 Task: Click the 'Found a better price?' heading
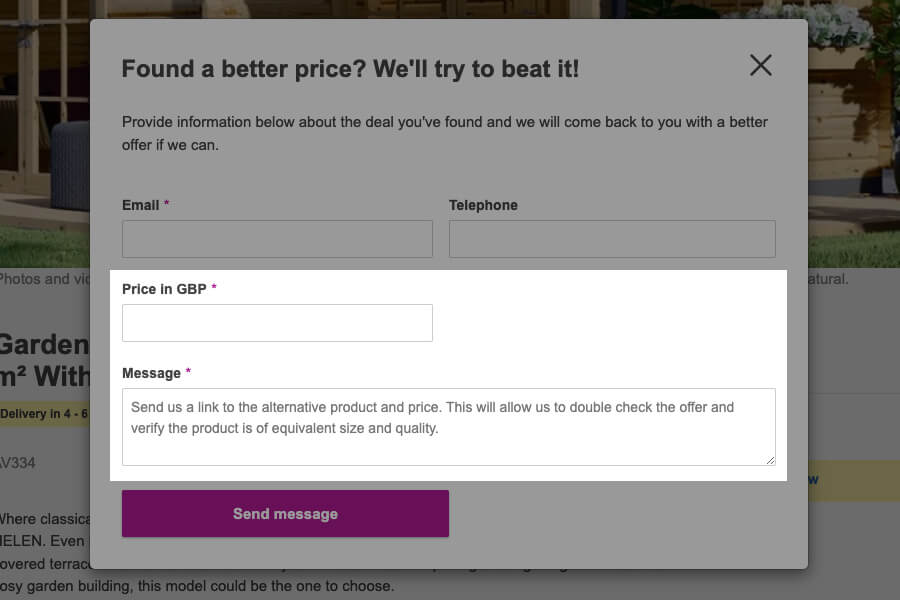350,69
